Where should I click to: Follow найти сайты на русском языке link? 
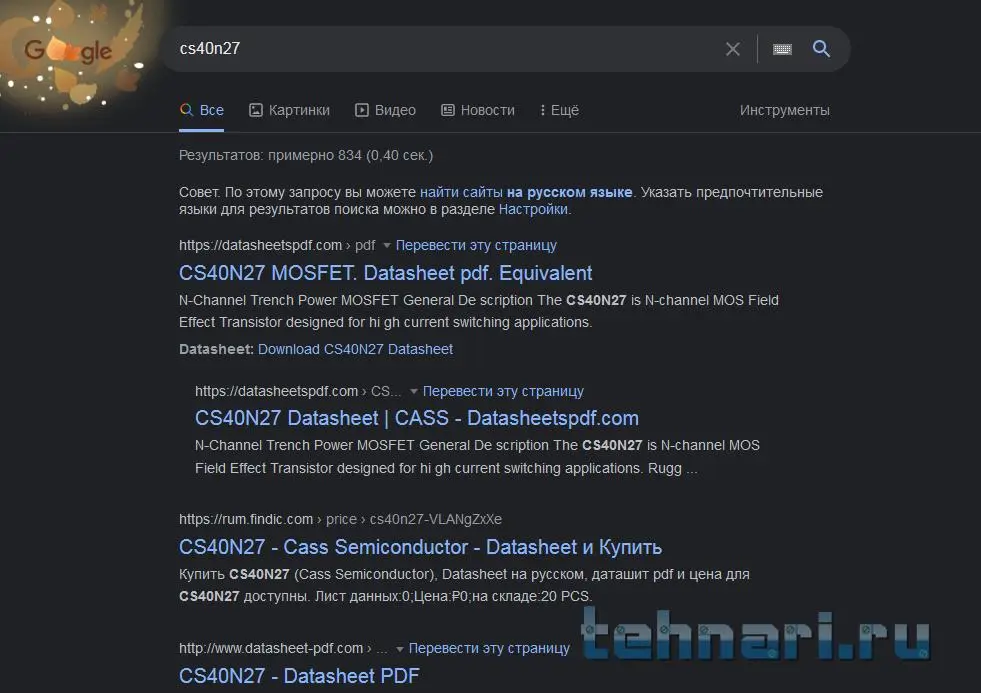[526, 192]
